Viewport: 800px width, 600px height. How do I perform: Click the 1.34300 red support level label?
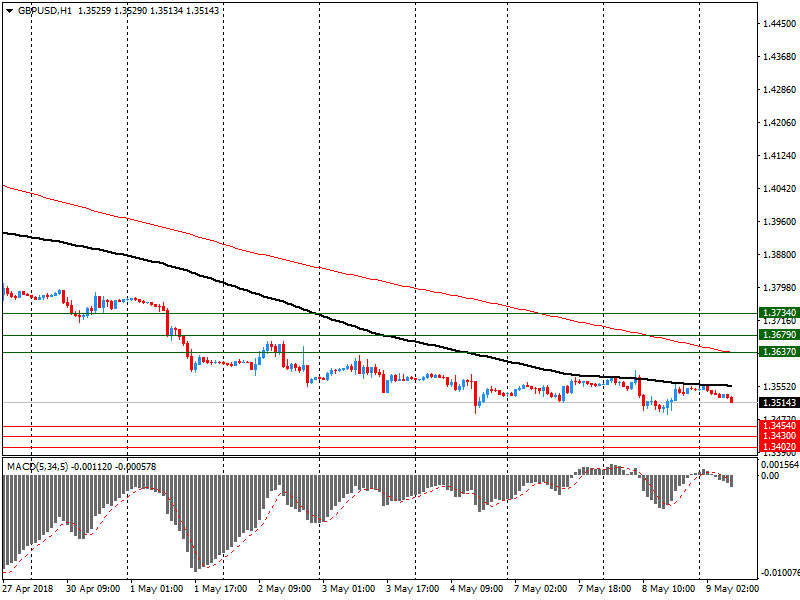tap(779, 436)
